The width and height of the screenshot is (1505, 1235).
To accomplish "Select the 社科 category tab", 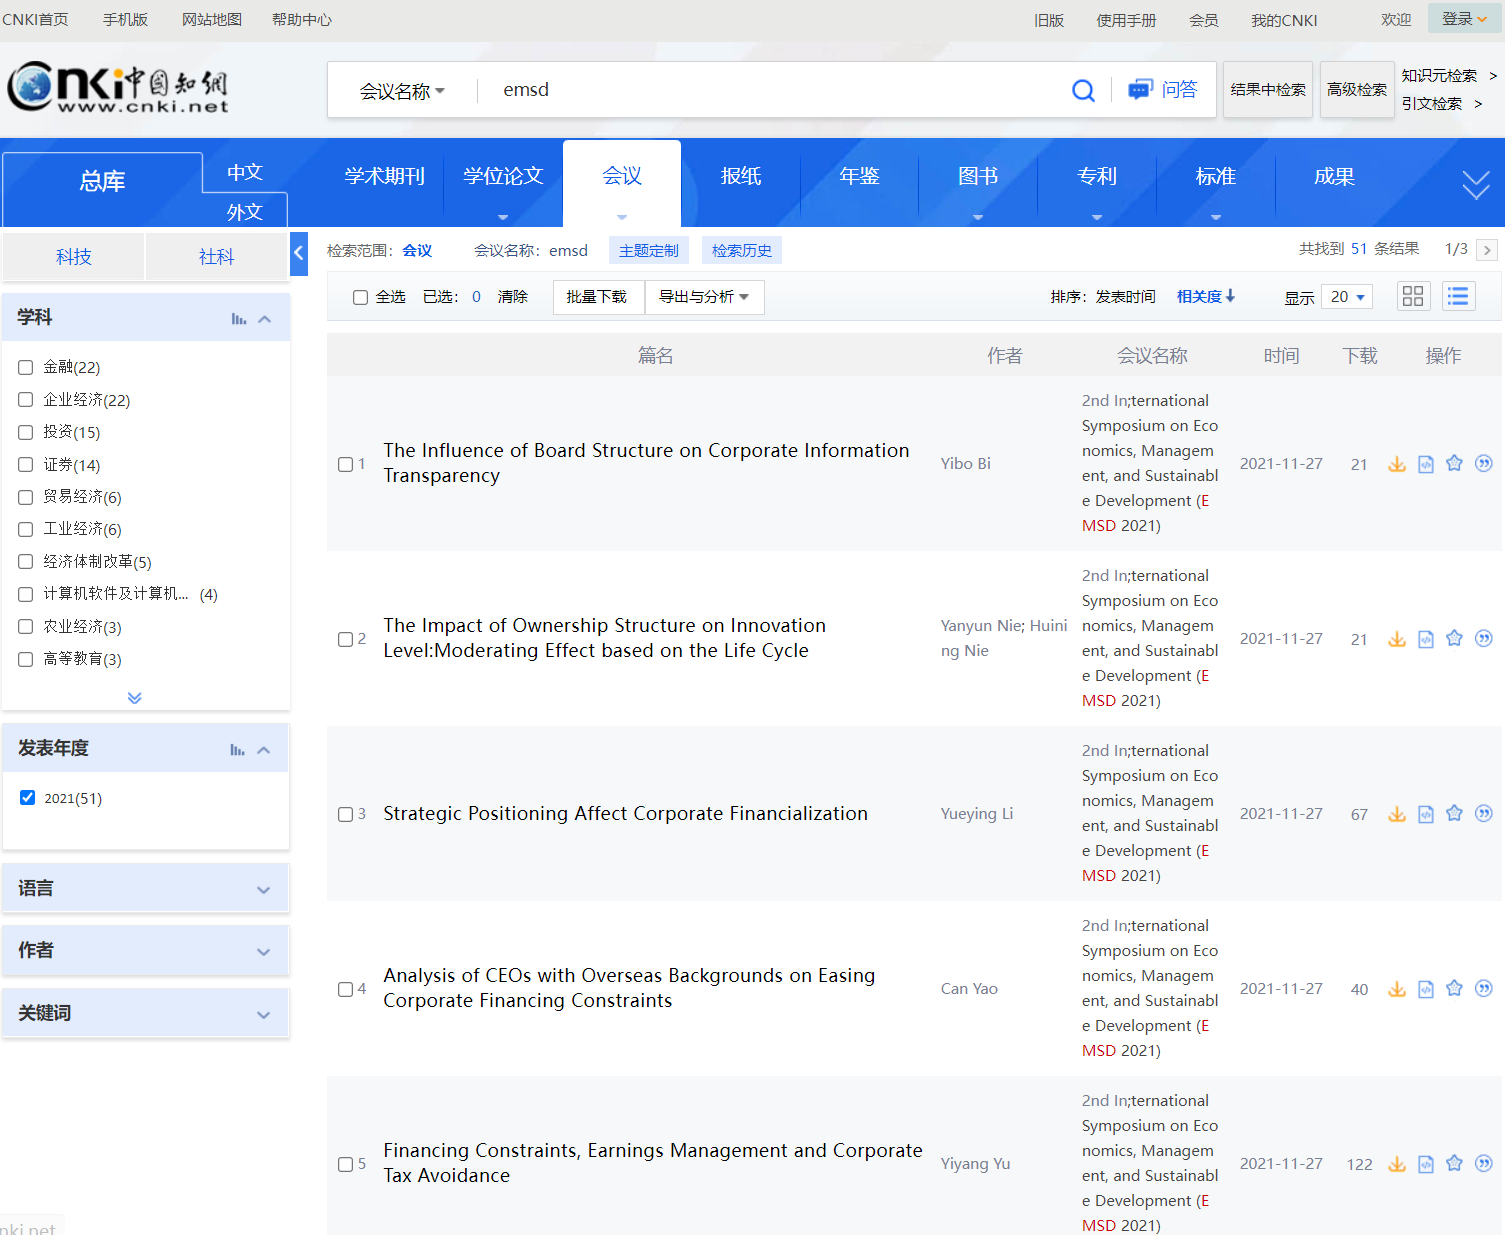I will click(x=217, y=257).
